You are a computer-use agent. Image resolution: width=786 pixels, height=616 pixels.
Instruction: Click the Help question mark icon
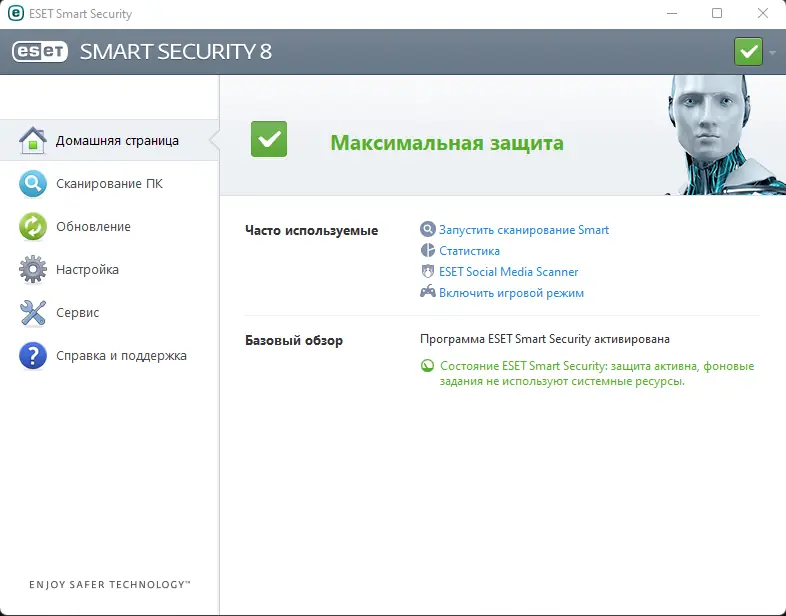(33, 356)
